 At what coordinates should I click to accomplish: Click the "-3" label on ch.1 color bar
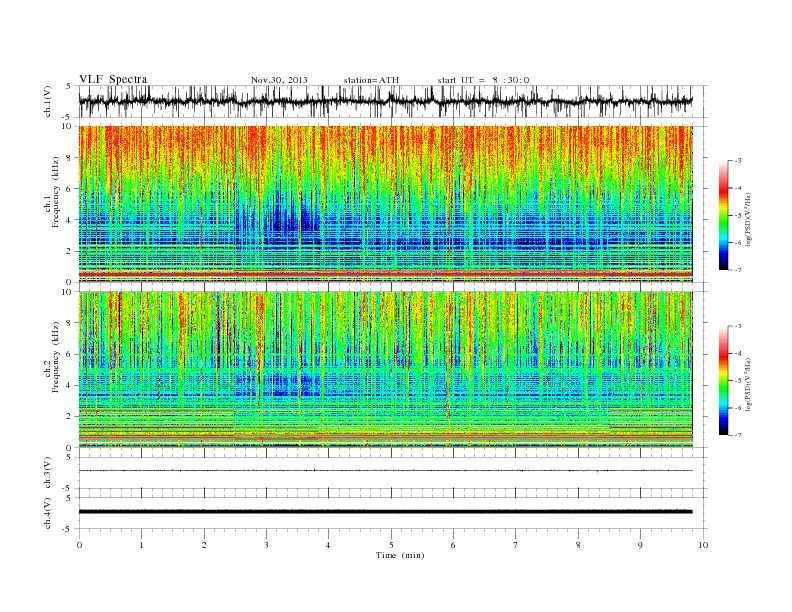click(x=737, y=161)
